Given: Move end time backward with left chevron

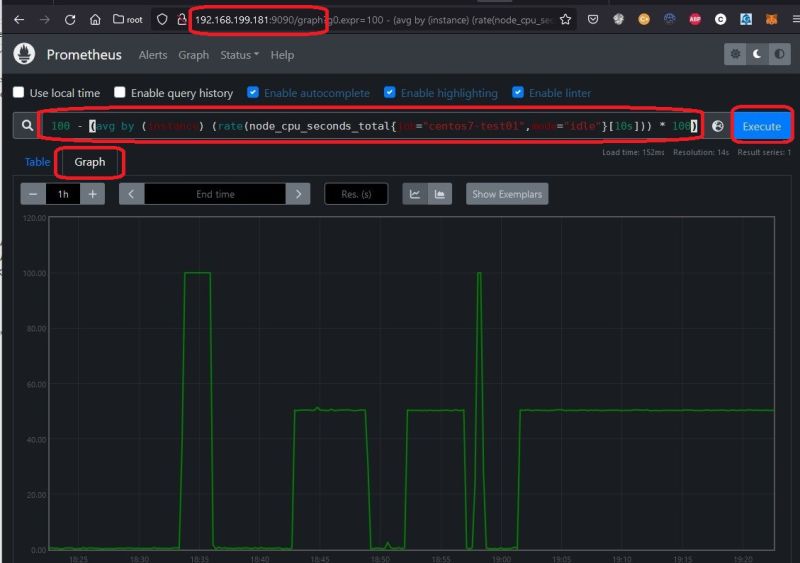Looking at the screenshot, I should click(132, 194).
